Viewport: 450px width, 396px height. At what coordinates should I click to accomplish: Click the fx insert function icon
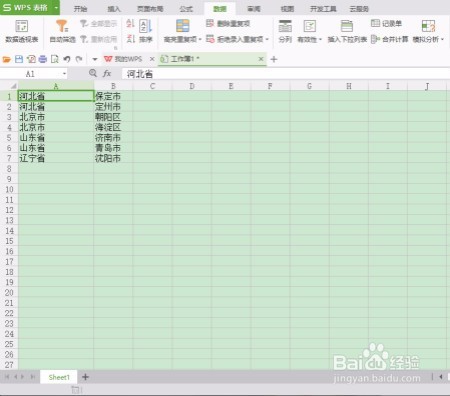click(x=107, y=74)
